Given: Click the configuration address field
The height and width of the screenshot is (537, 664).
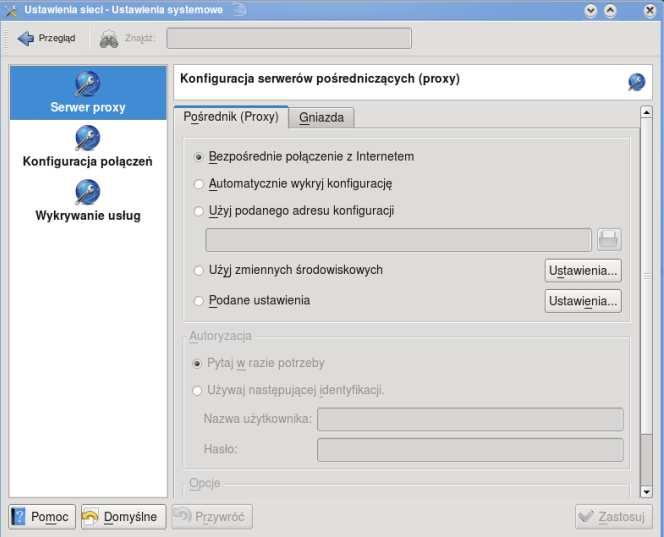Looking at the screenshot, I should coord(398,240).
